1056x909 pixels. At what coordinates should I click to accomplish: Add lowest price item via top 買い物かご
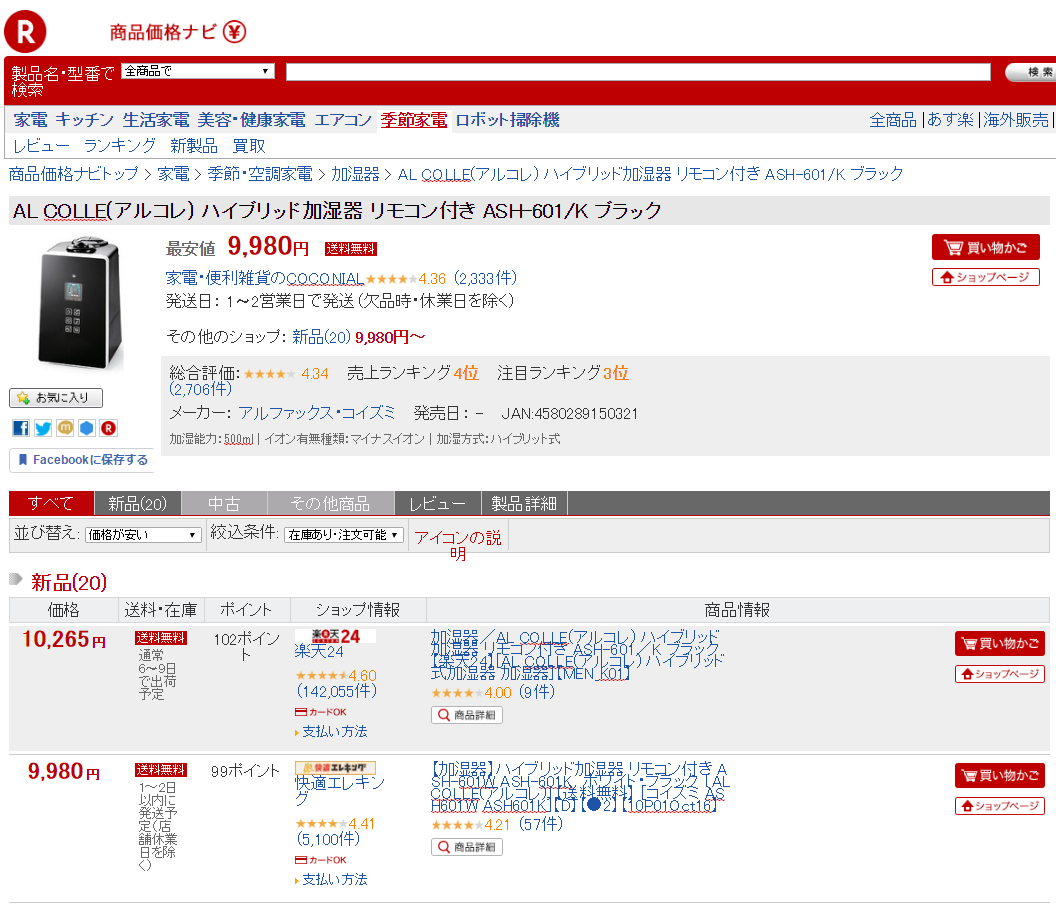click(x=985, y=247)
